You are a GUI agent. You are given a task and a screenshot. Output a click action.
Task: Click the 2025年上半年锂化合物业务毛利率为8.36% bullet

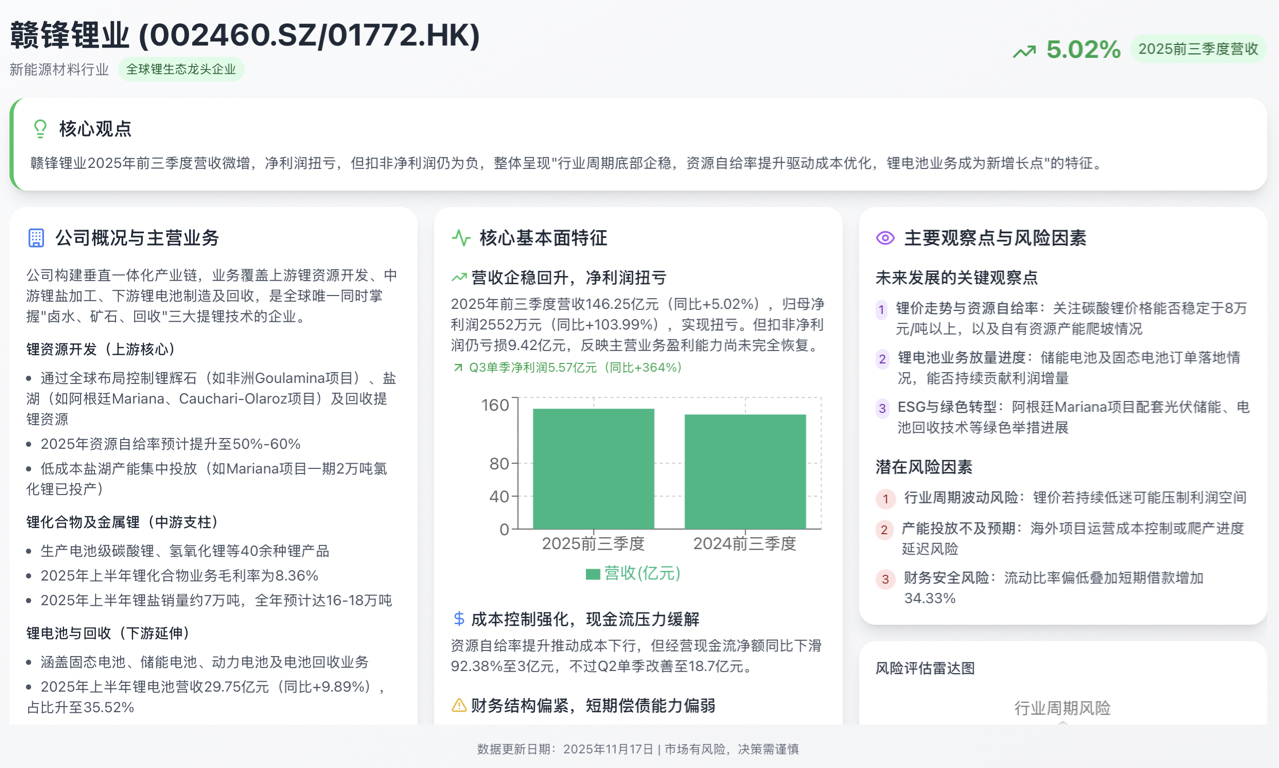(x=179, y=576)
